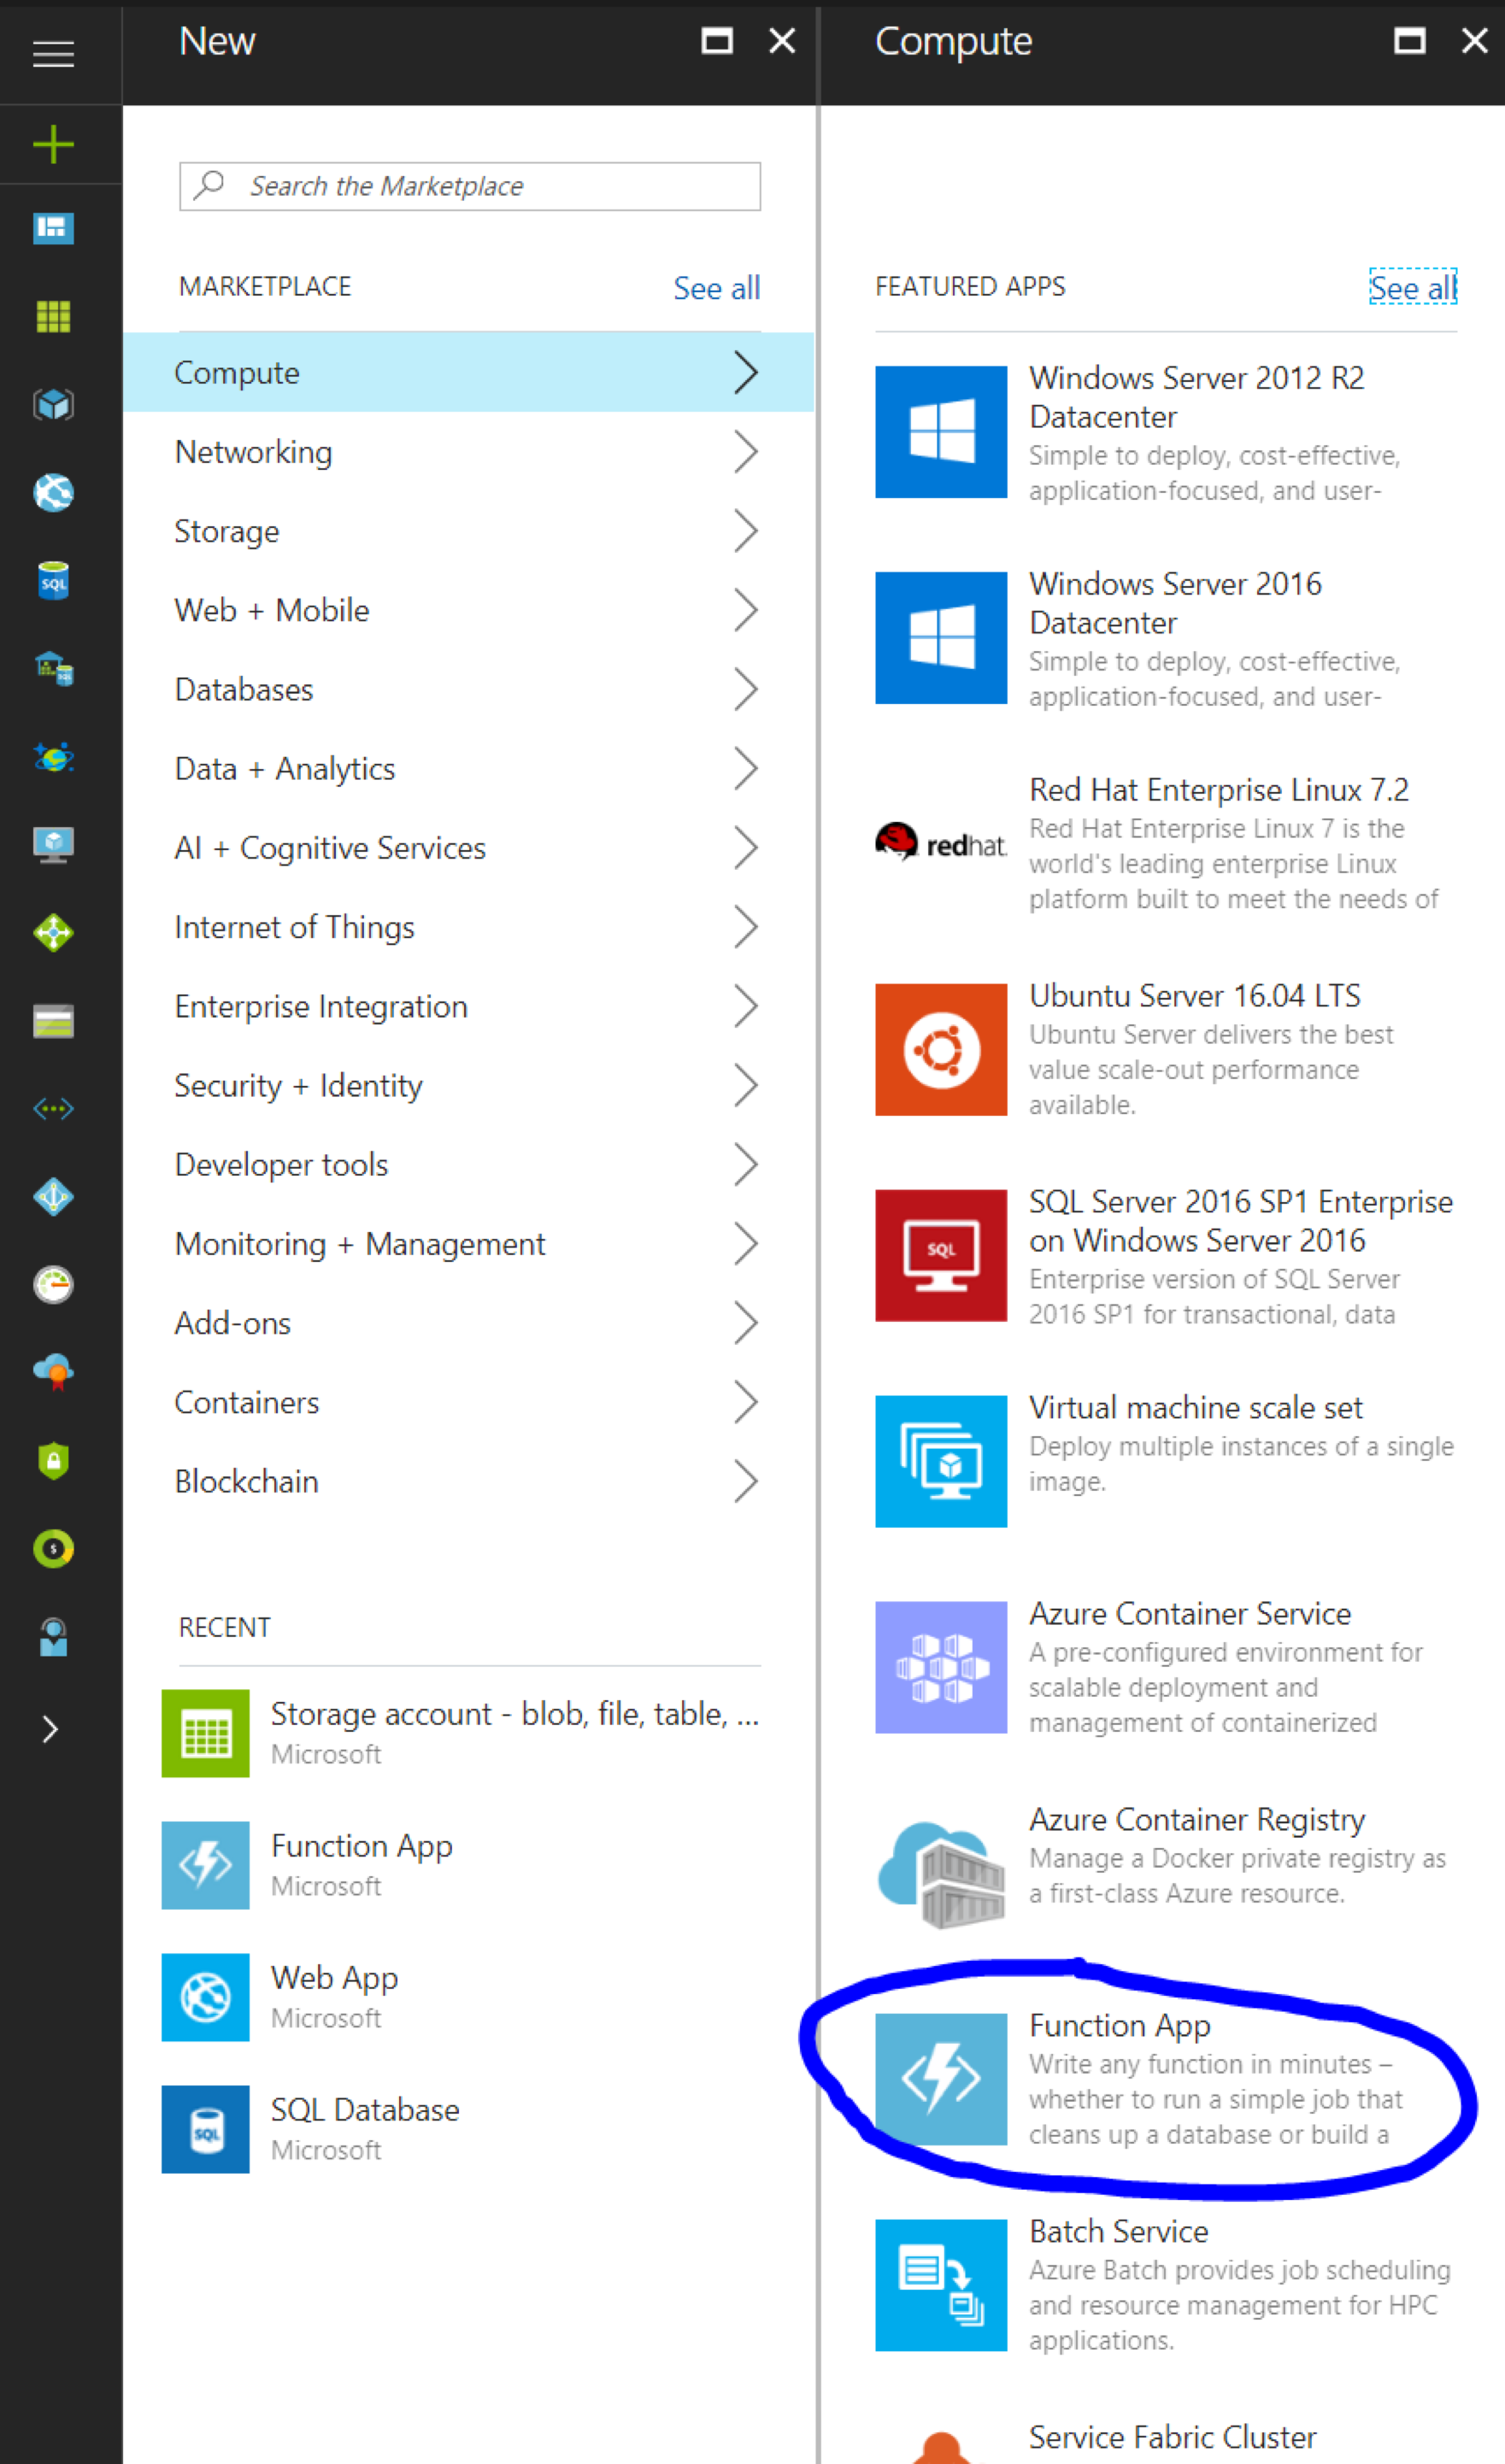Click the green plus New resource icon
Screen dimensions: 1505x2464
53,144
